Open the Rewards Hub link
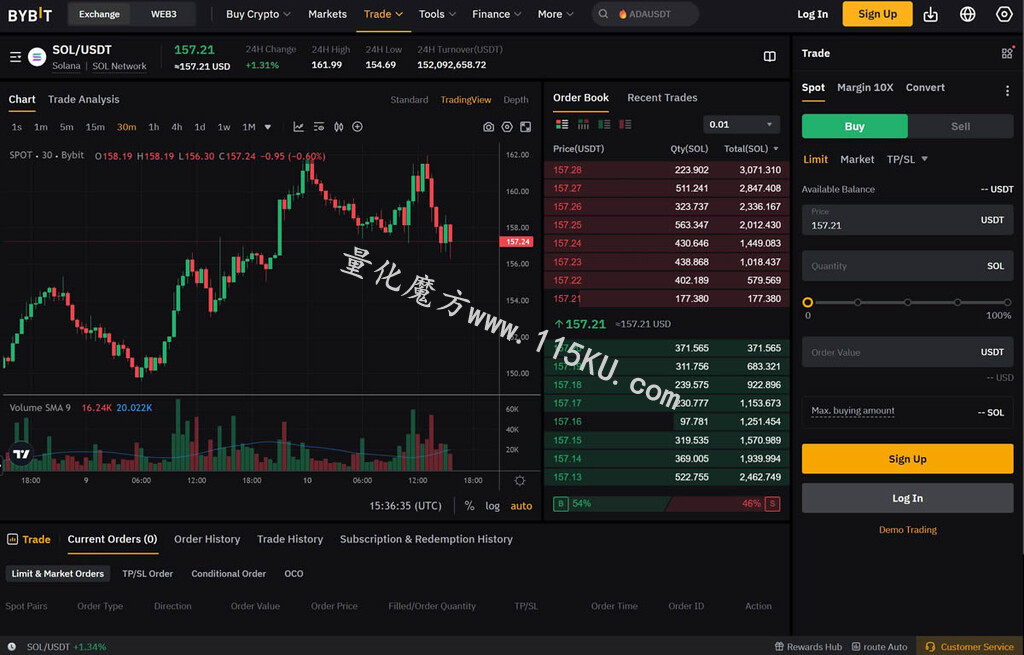This screenshot has height=655, width=1024. click(x=808, y=647)
